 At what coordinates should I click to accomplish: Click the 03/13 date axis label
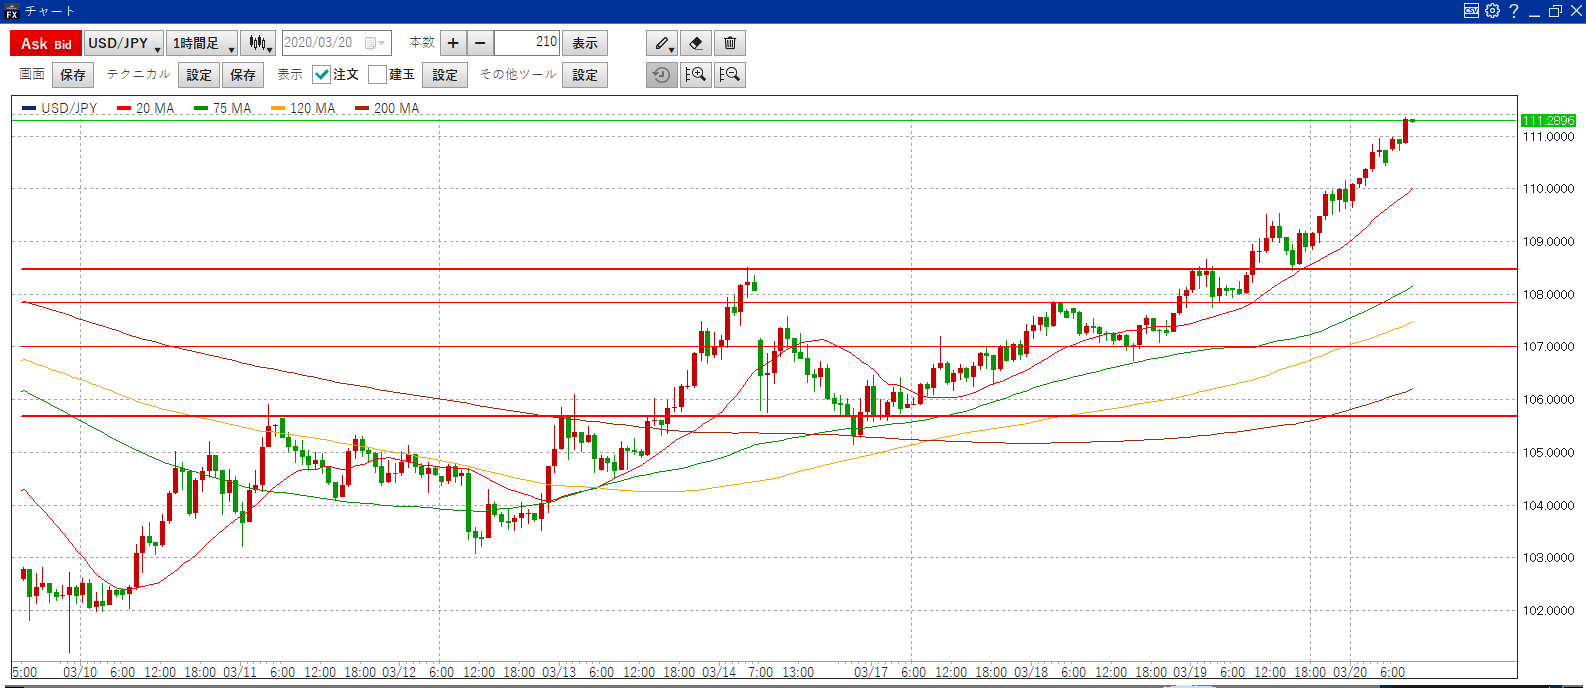point(559,672)
